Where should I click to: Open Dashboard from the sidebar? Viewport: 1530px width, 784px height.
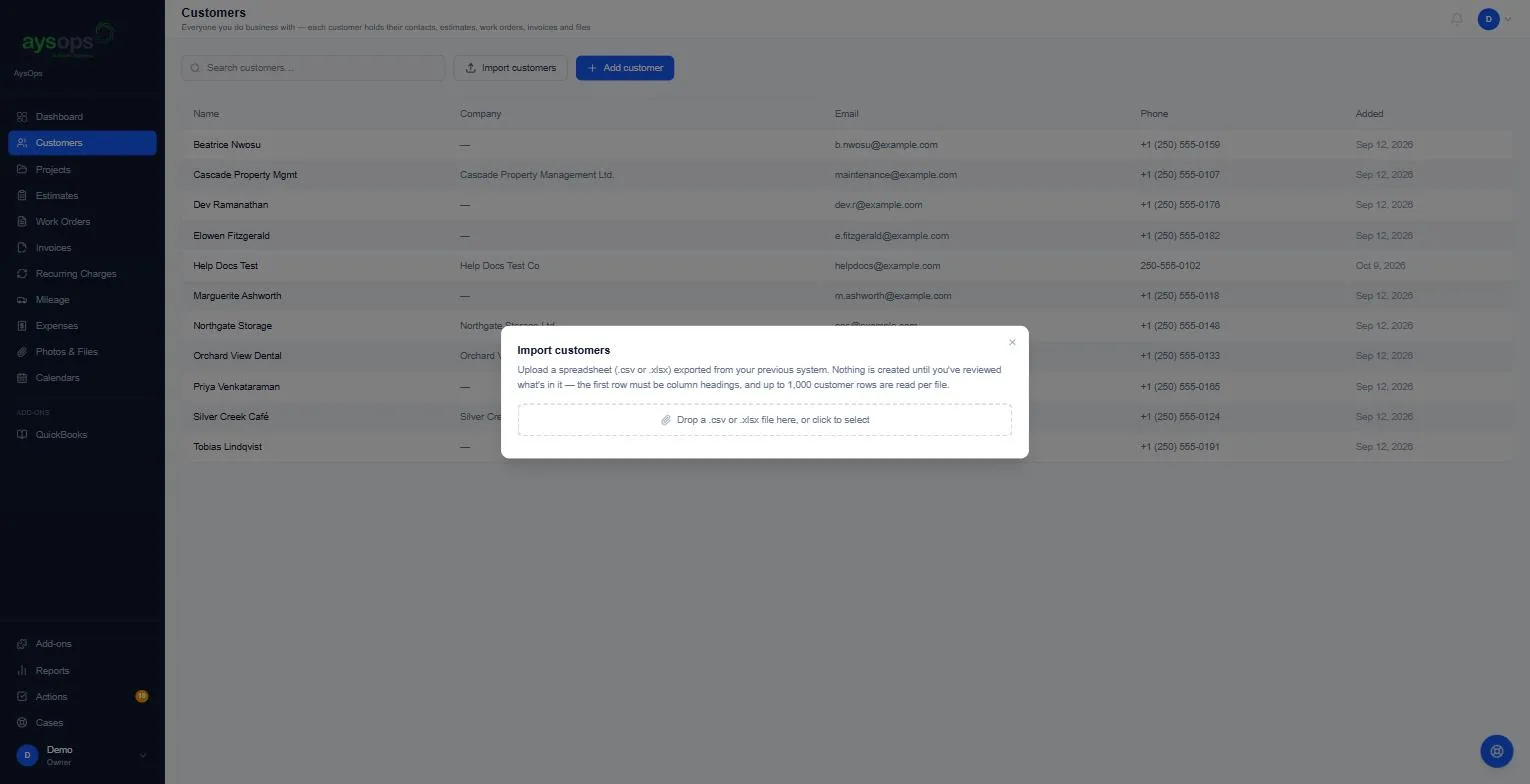pyautogui.click(x=82, y=117)
